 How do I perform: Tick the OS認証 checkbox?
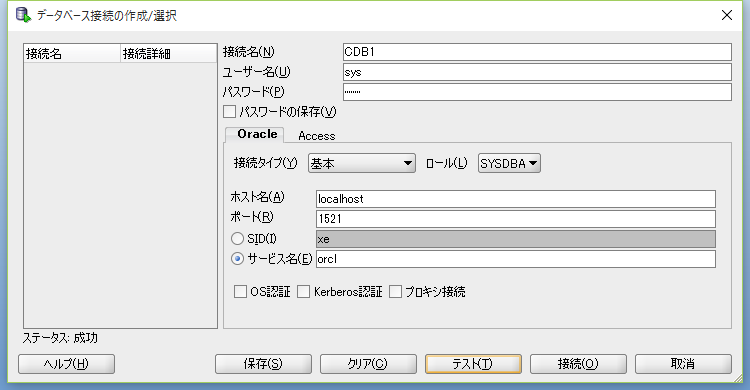(240, 291)
